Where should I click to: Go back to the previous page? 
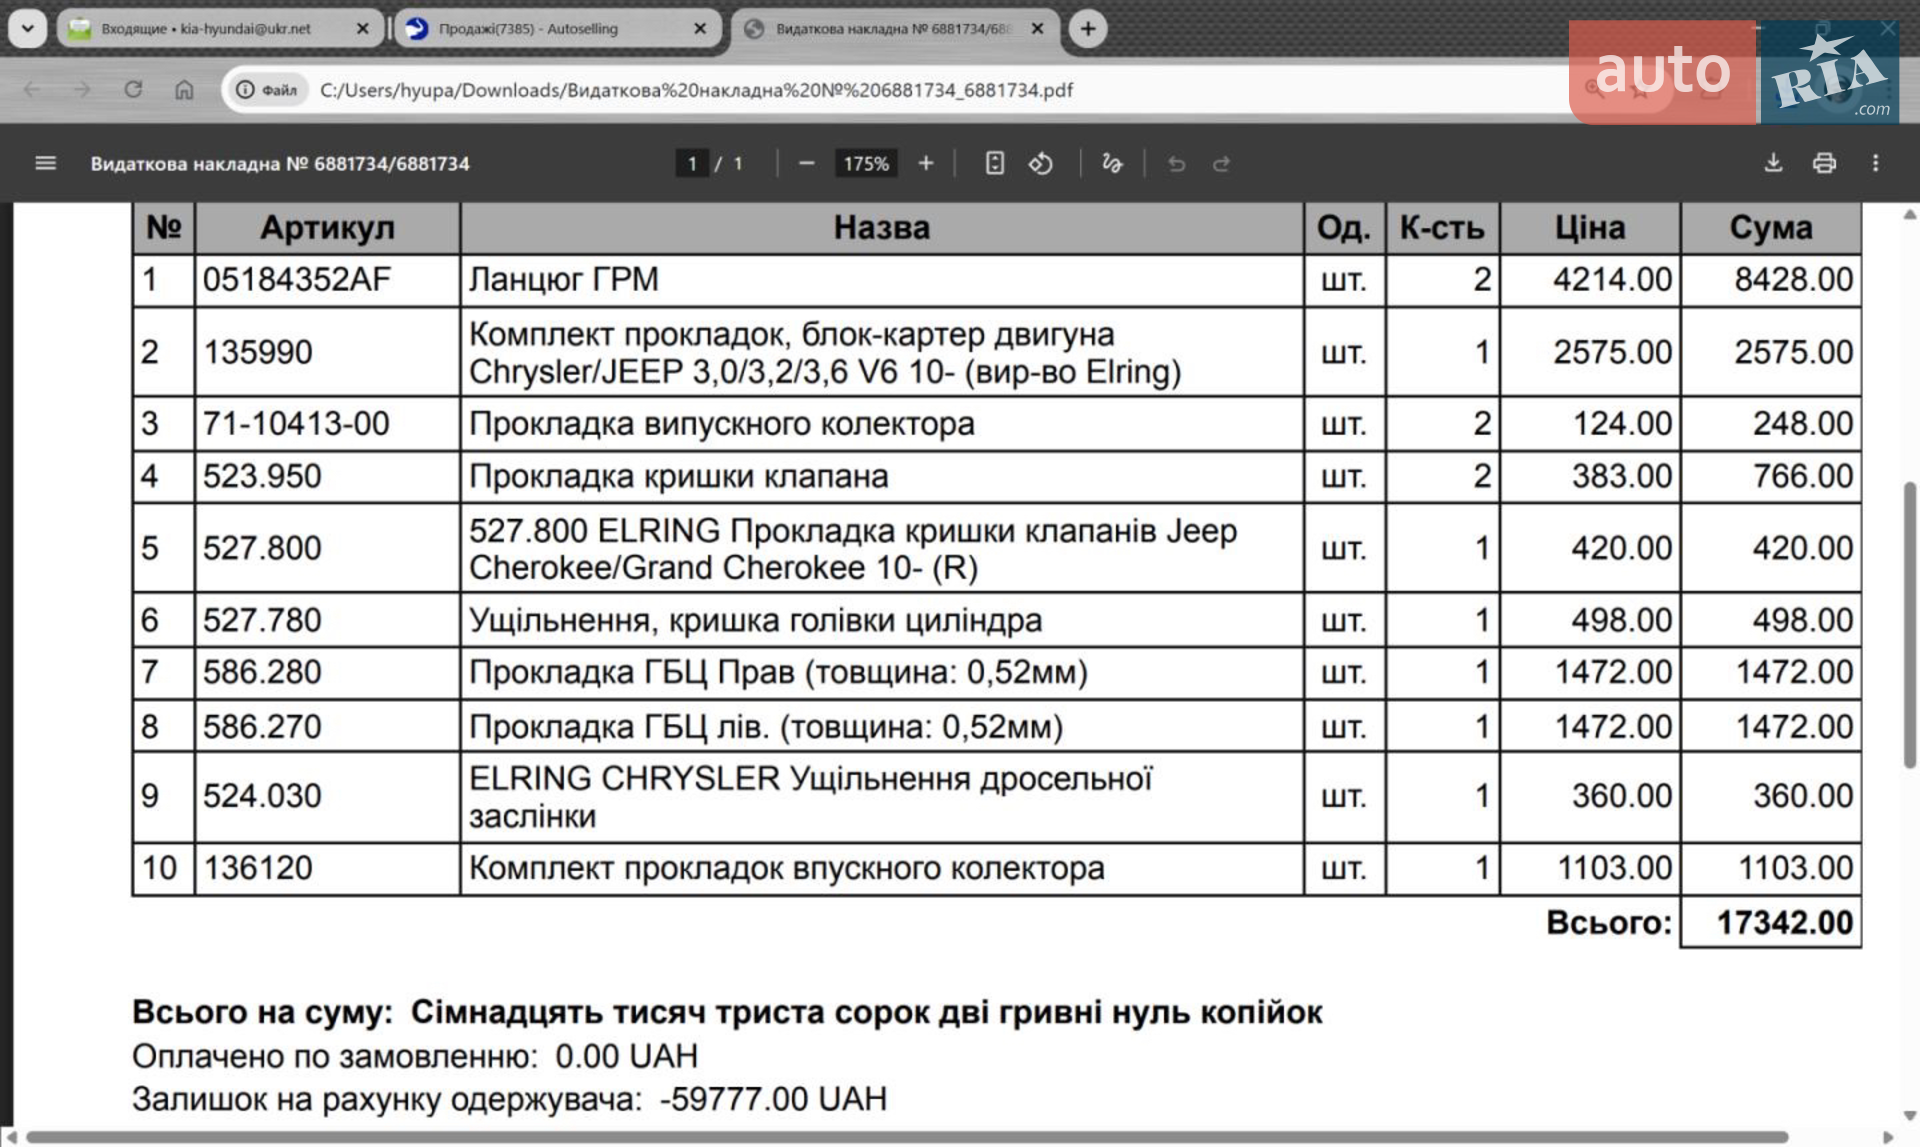tap(32, 90)
